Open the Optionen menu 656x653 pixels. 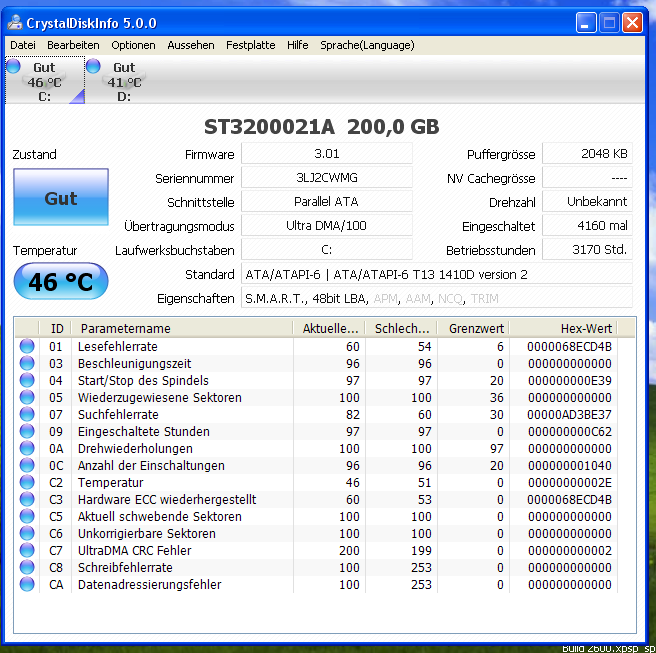[x=133, y=45]
